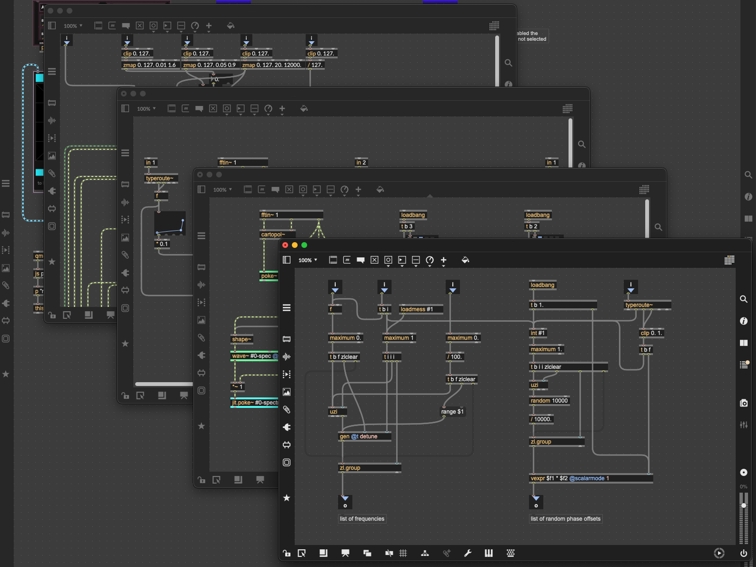Click vertical scrollbar in the zmap back window

497,61
